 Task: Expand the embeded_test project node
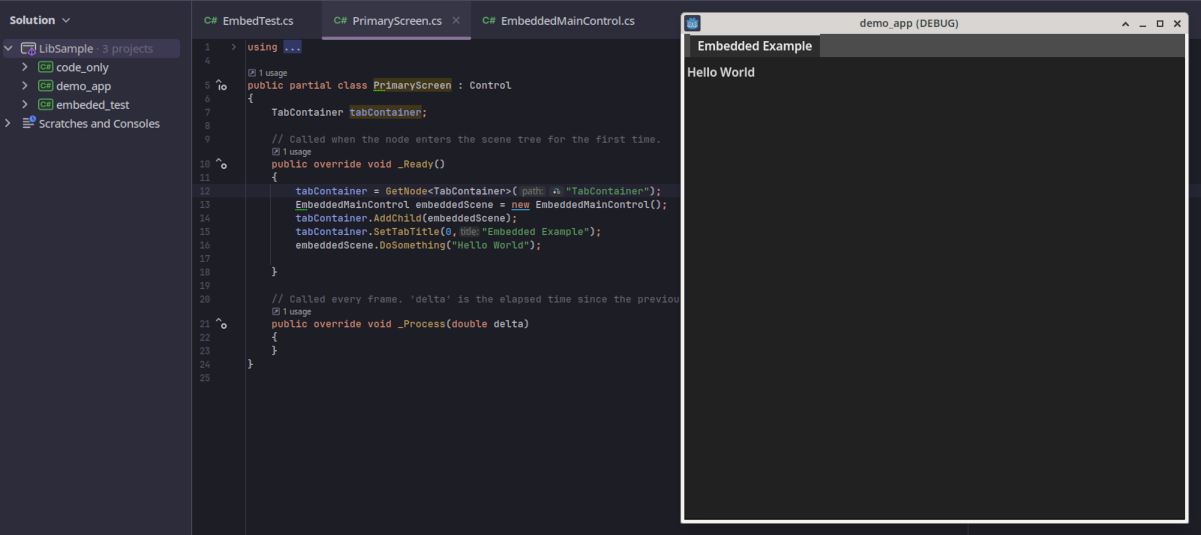point(25,105)
